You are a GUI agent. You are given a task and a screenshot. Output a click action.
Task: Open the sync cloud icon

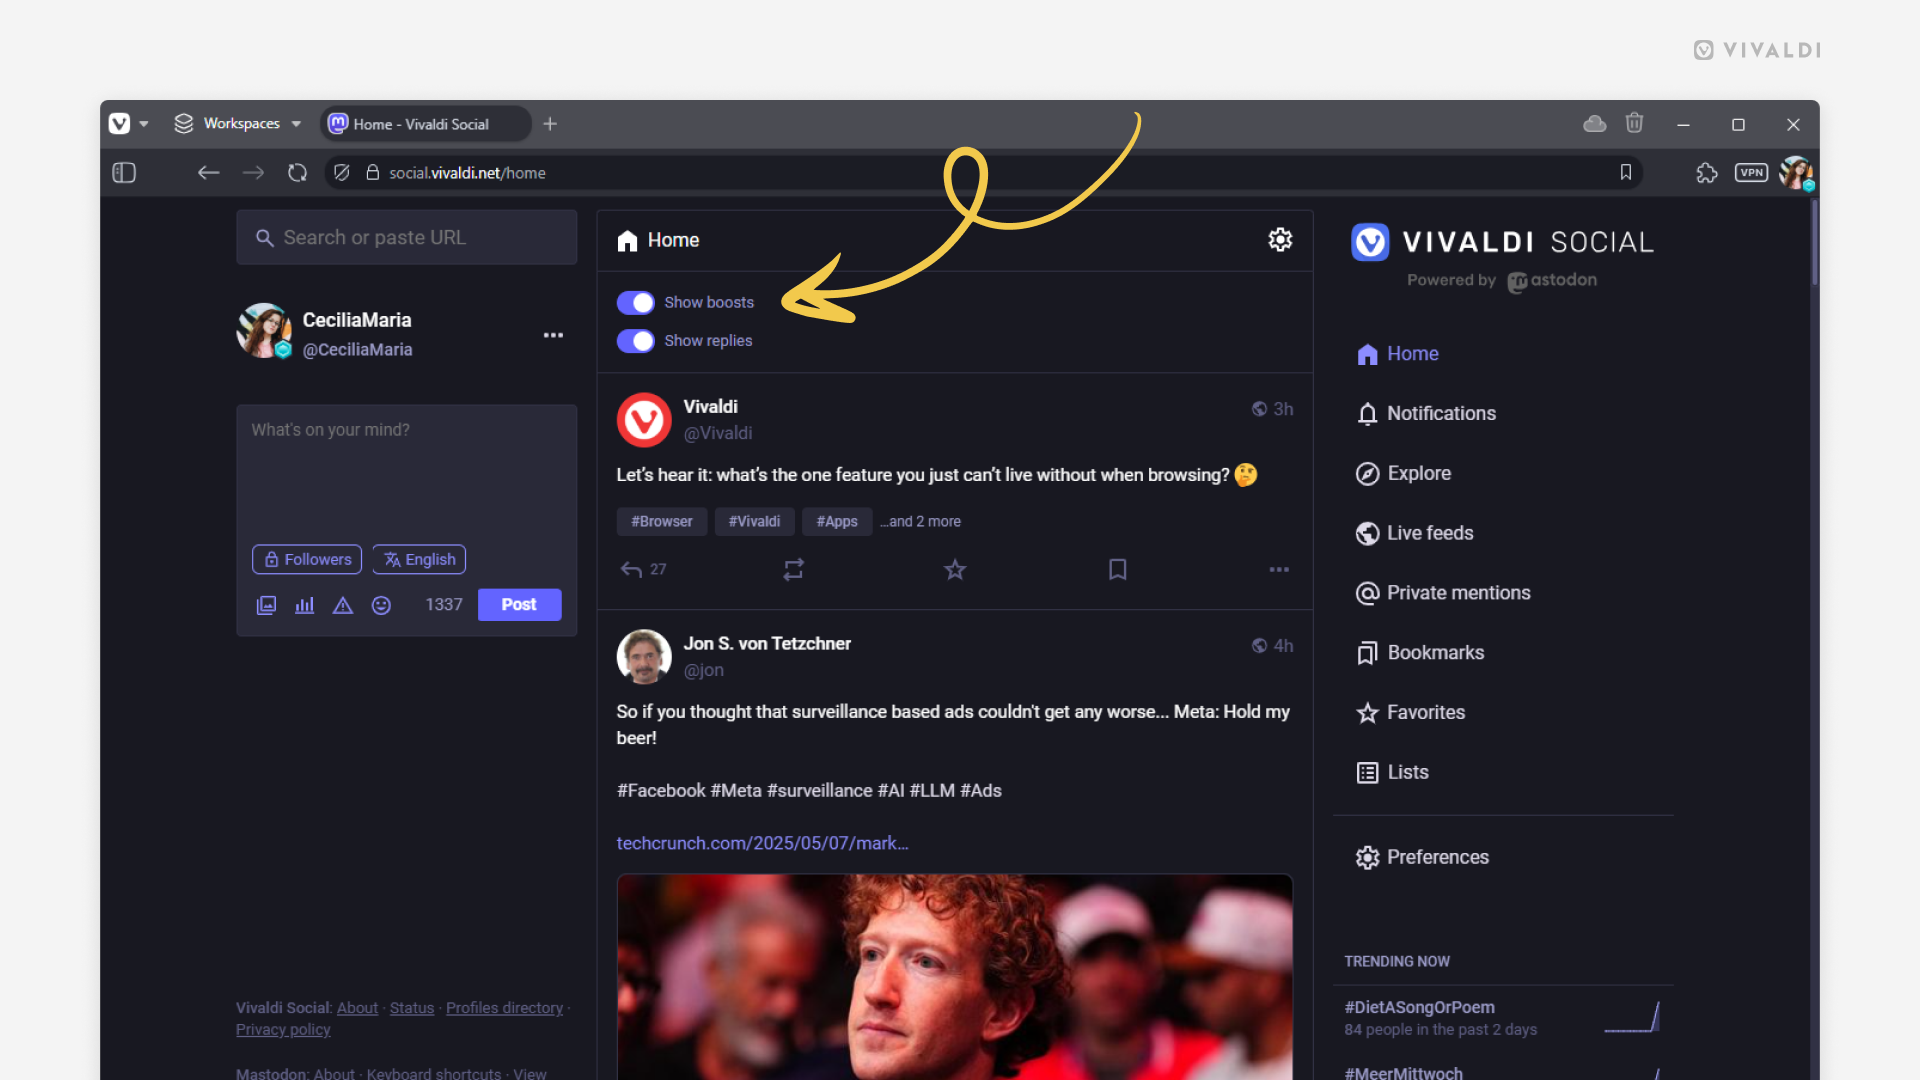(1595, 124)
